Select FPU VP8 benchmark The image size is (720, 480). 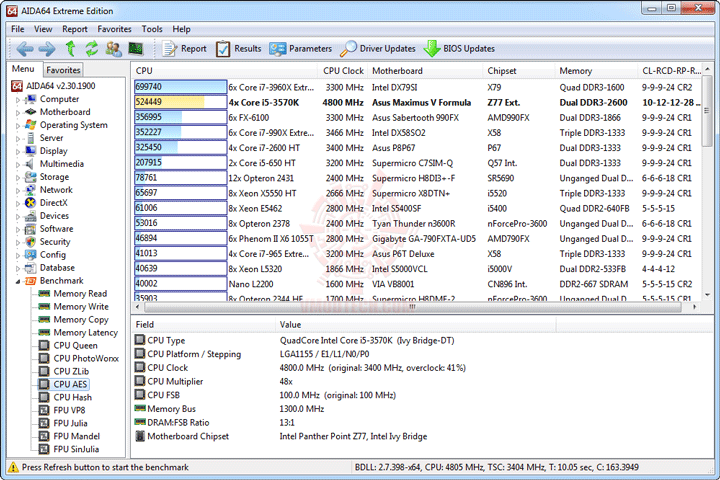coord(69,410)
